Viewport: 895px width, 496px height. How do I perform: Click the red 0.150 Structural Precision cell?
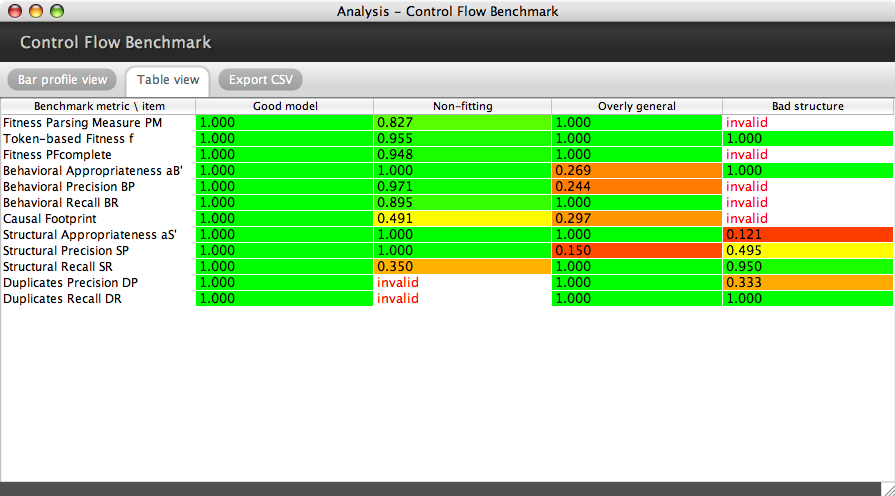pos(636,250)
